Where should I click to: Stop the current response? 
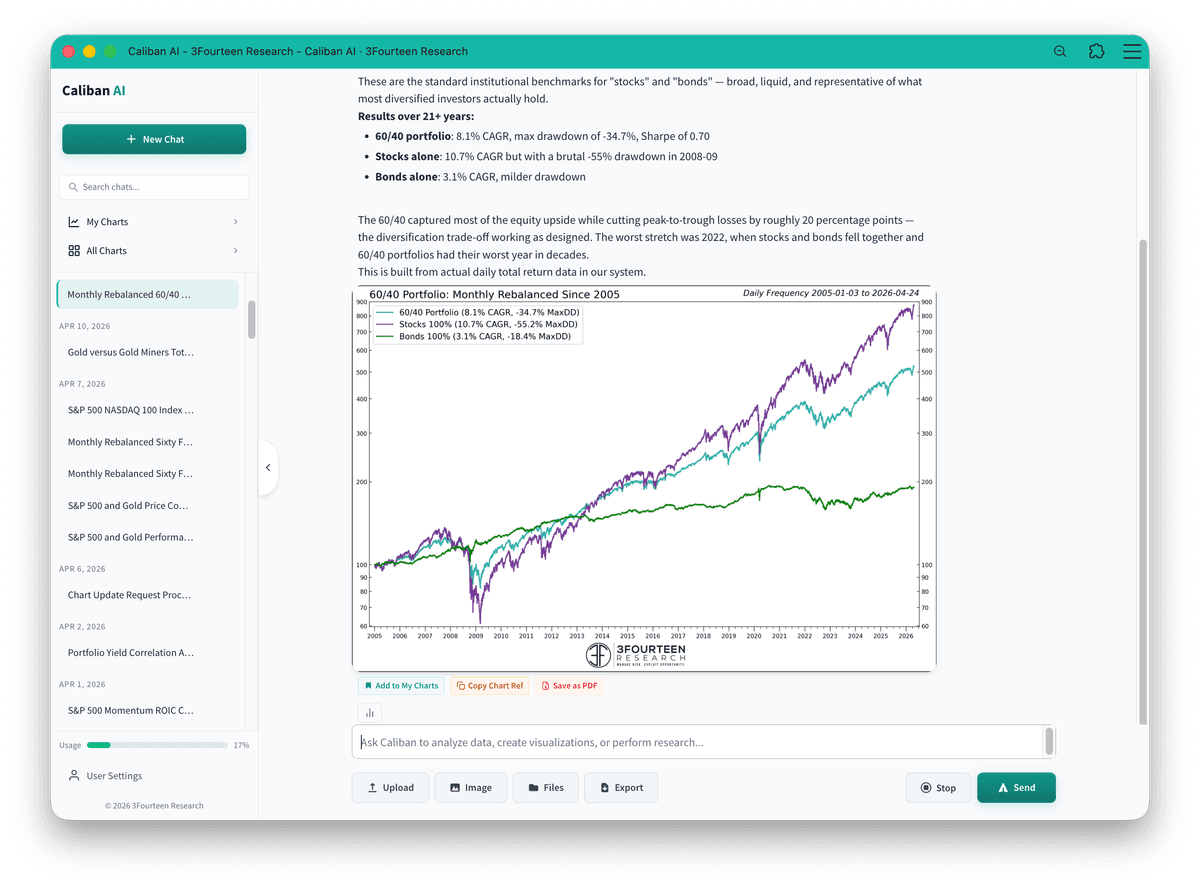click(938, 788)
